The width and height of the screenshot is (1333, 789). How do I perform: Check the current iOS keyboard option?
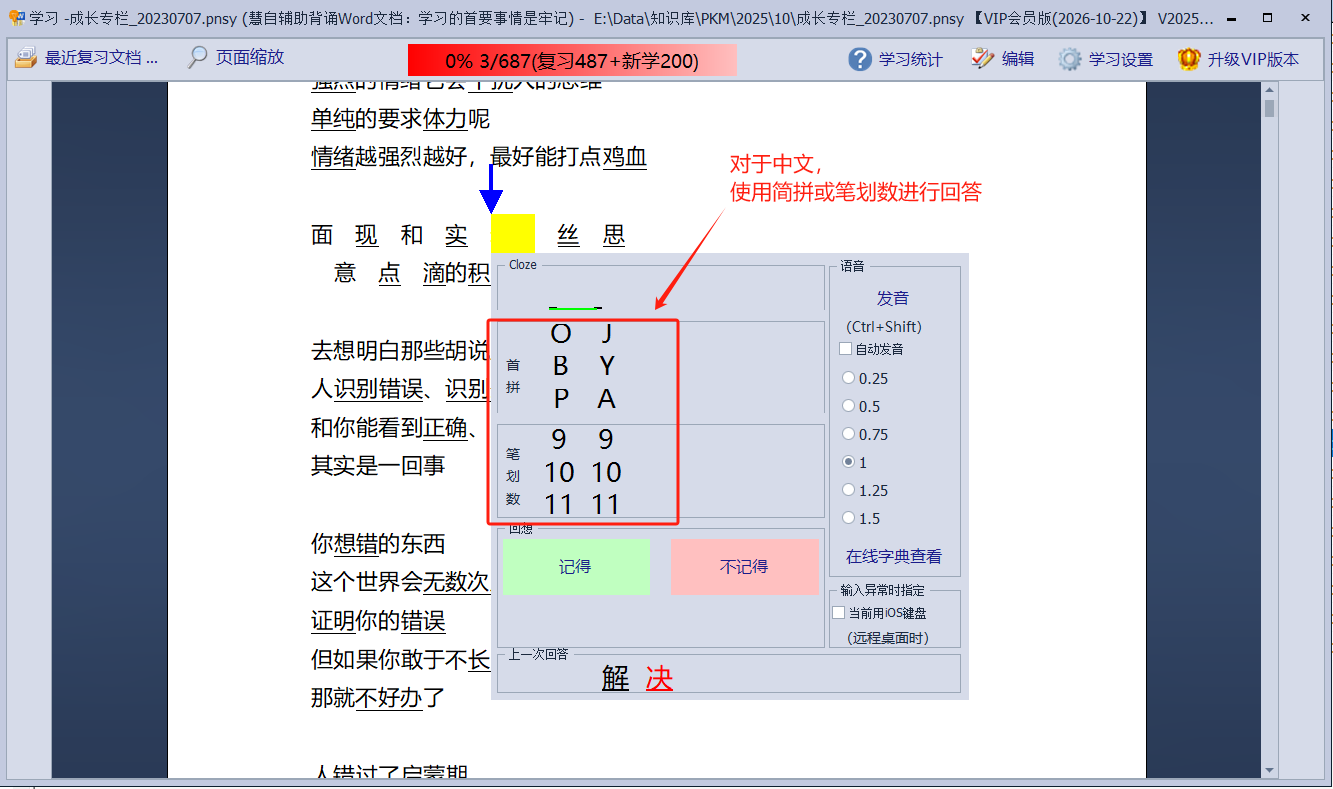point(839,613)
